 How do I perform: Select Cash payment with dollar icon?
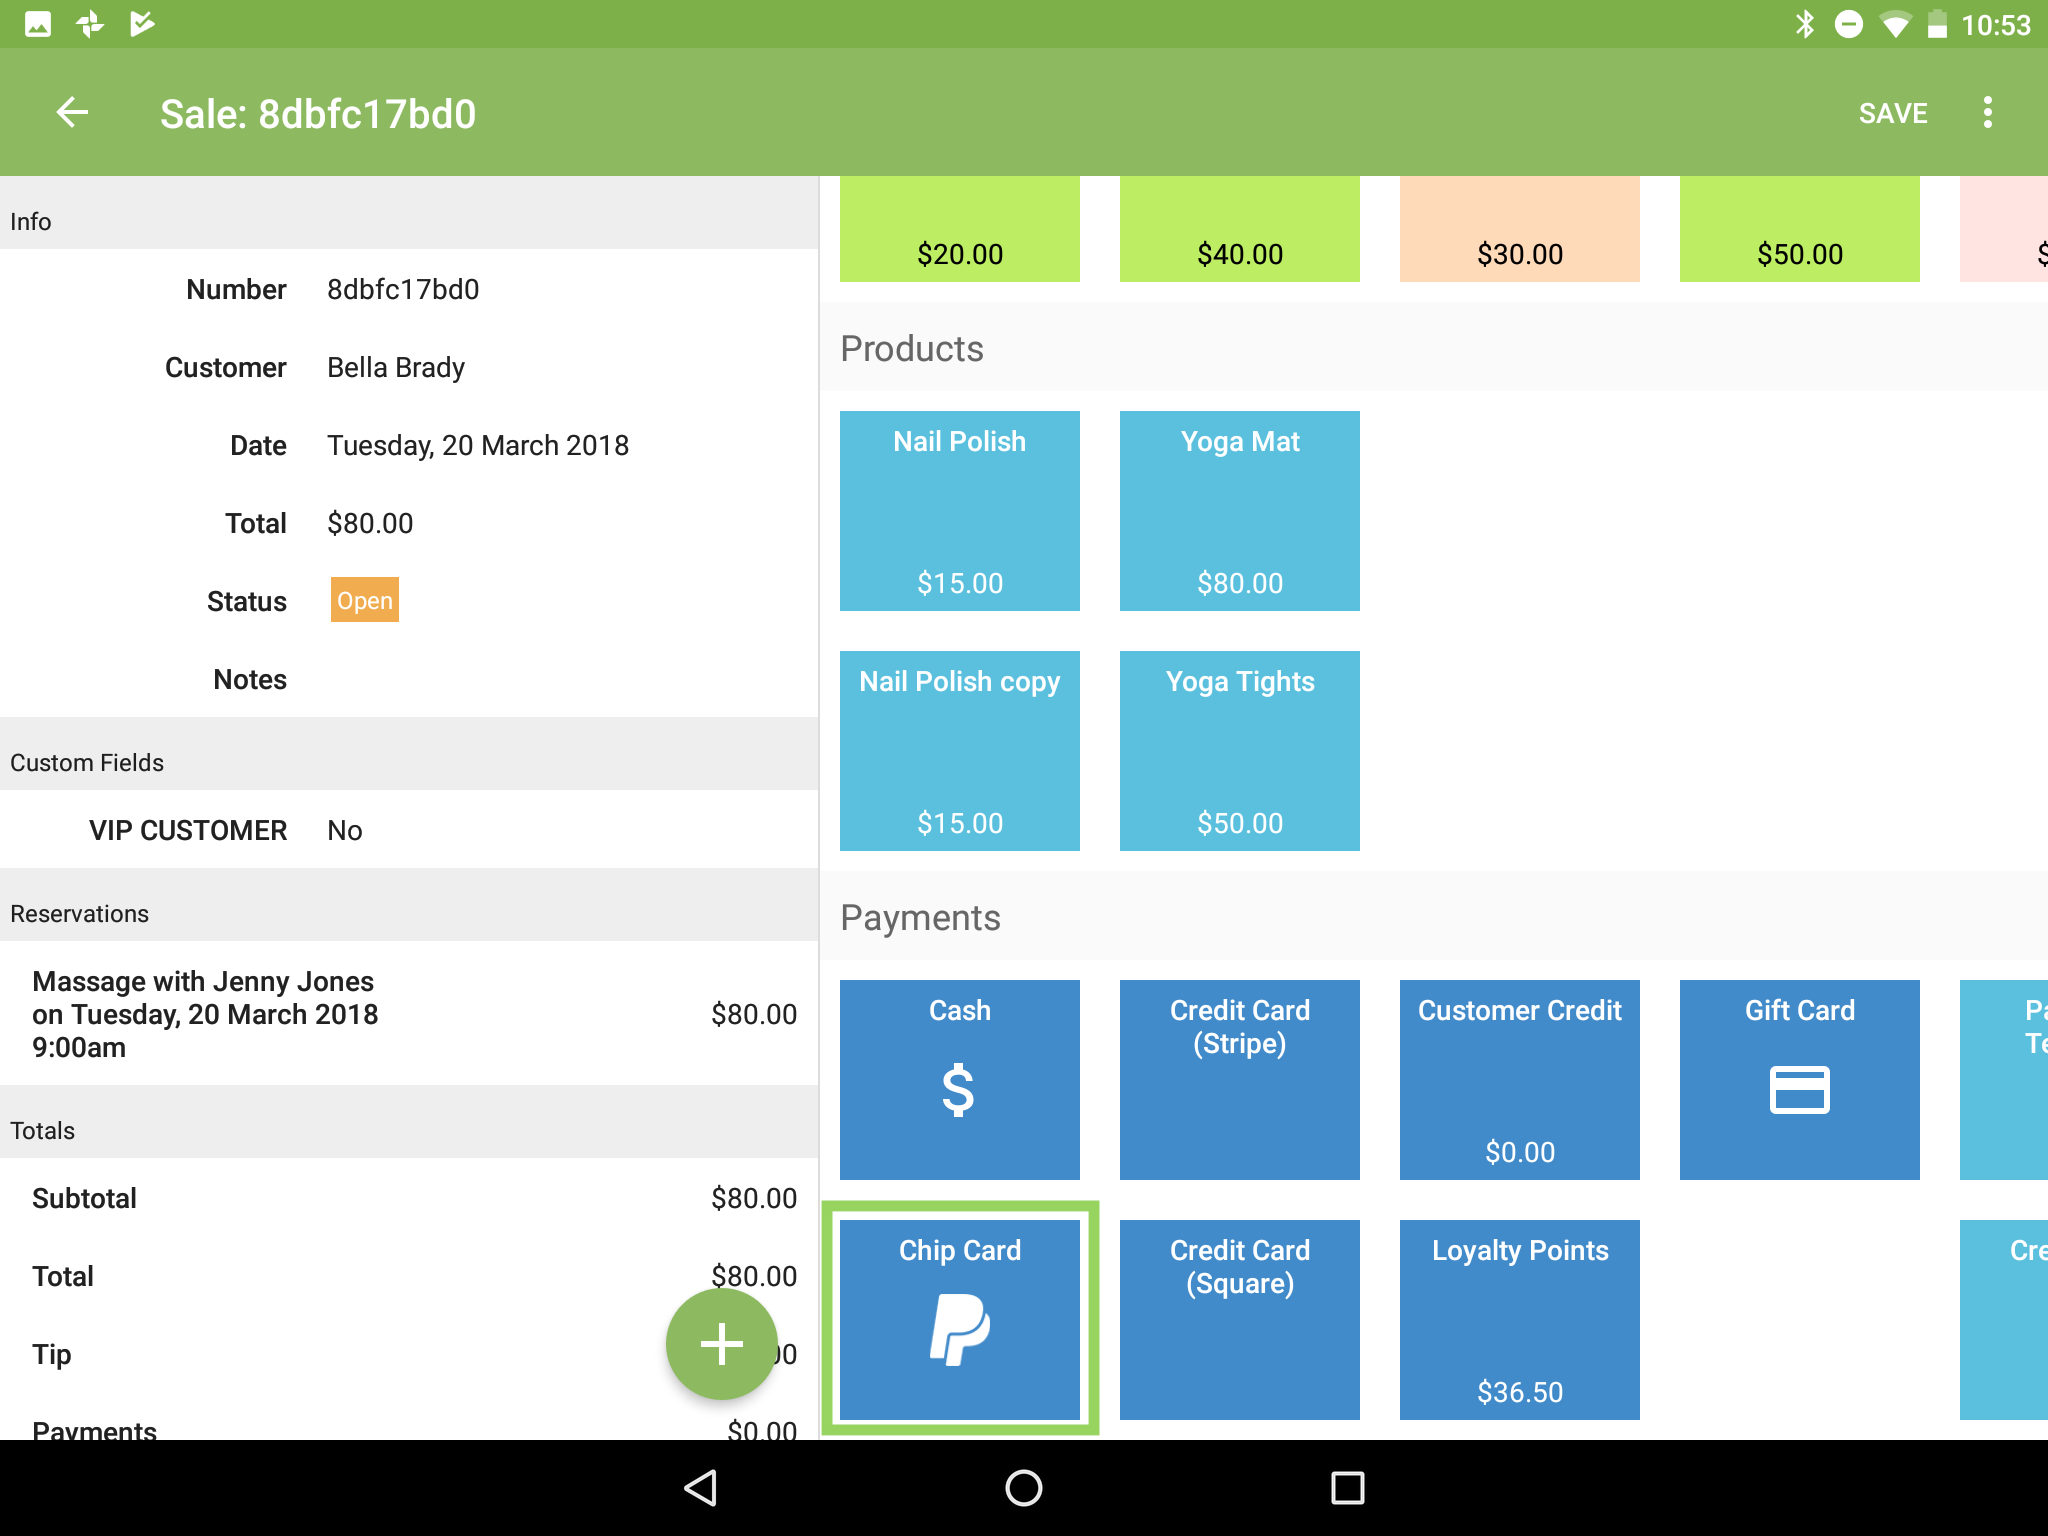959,1079
